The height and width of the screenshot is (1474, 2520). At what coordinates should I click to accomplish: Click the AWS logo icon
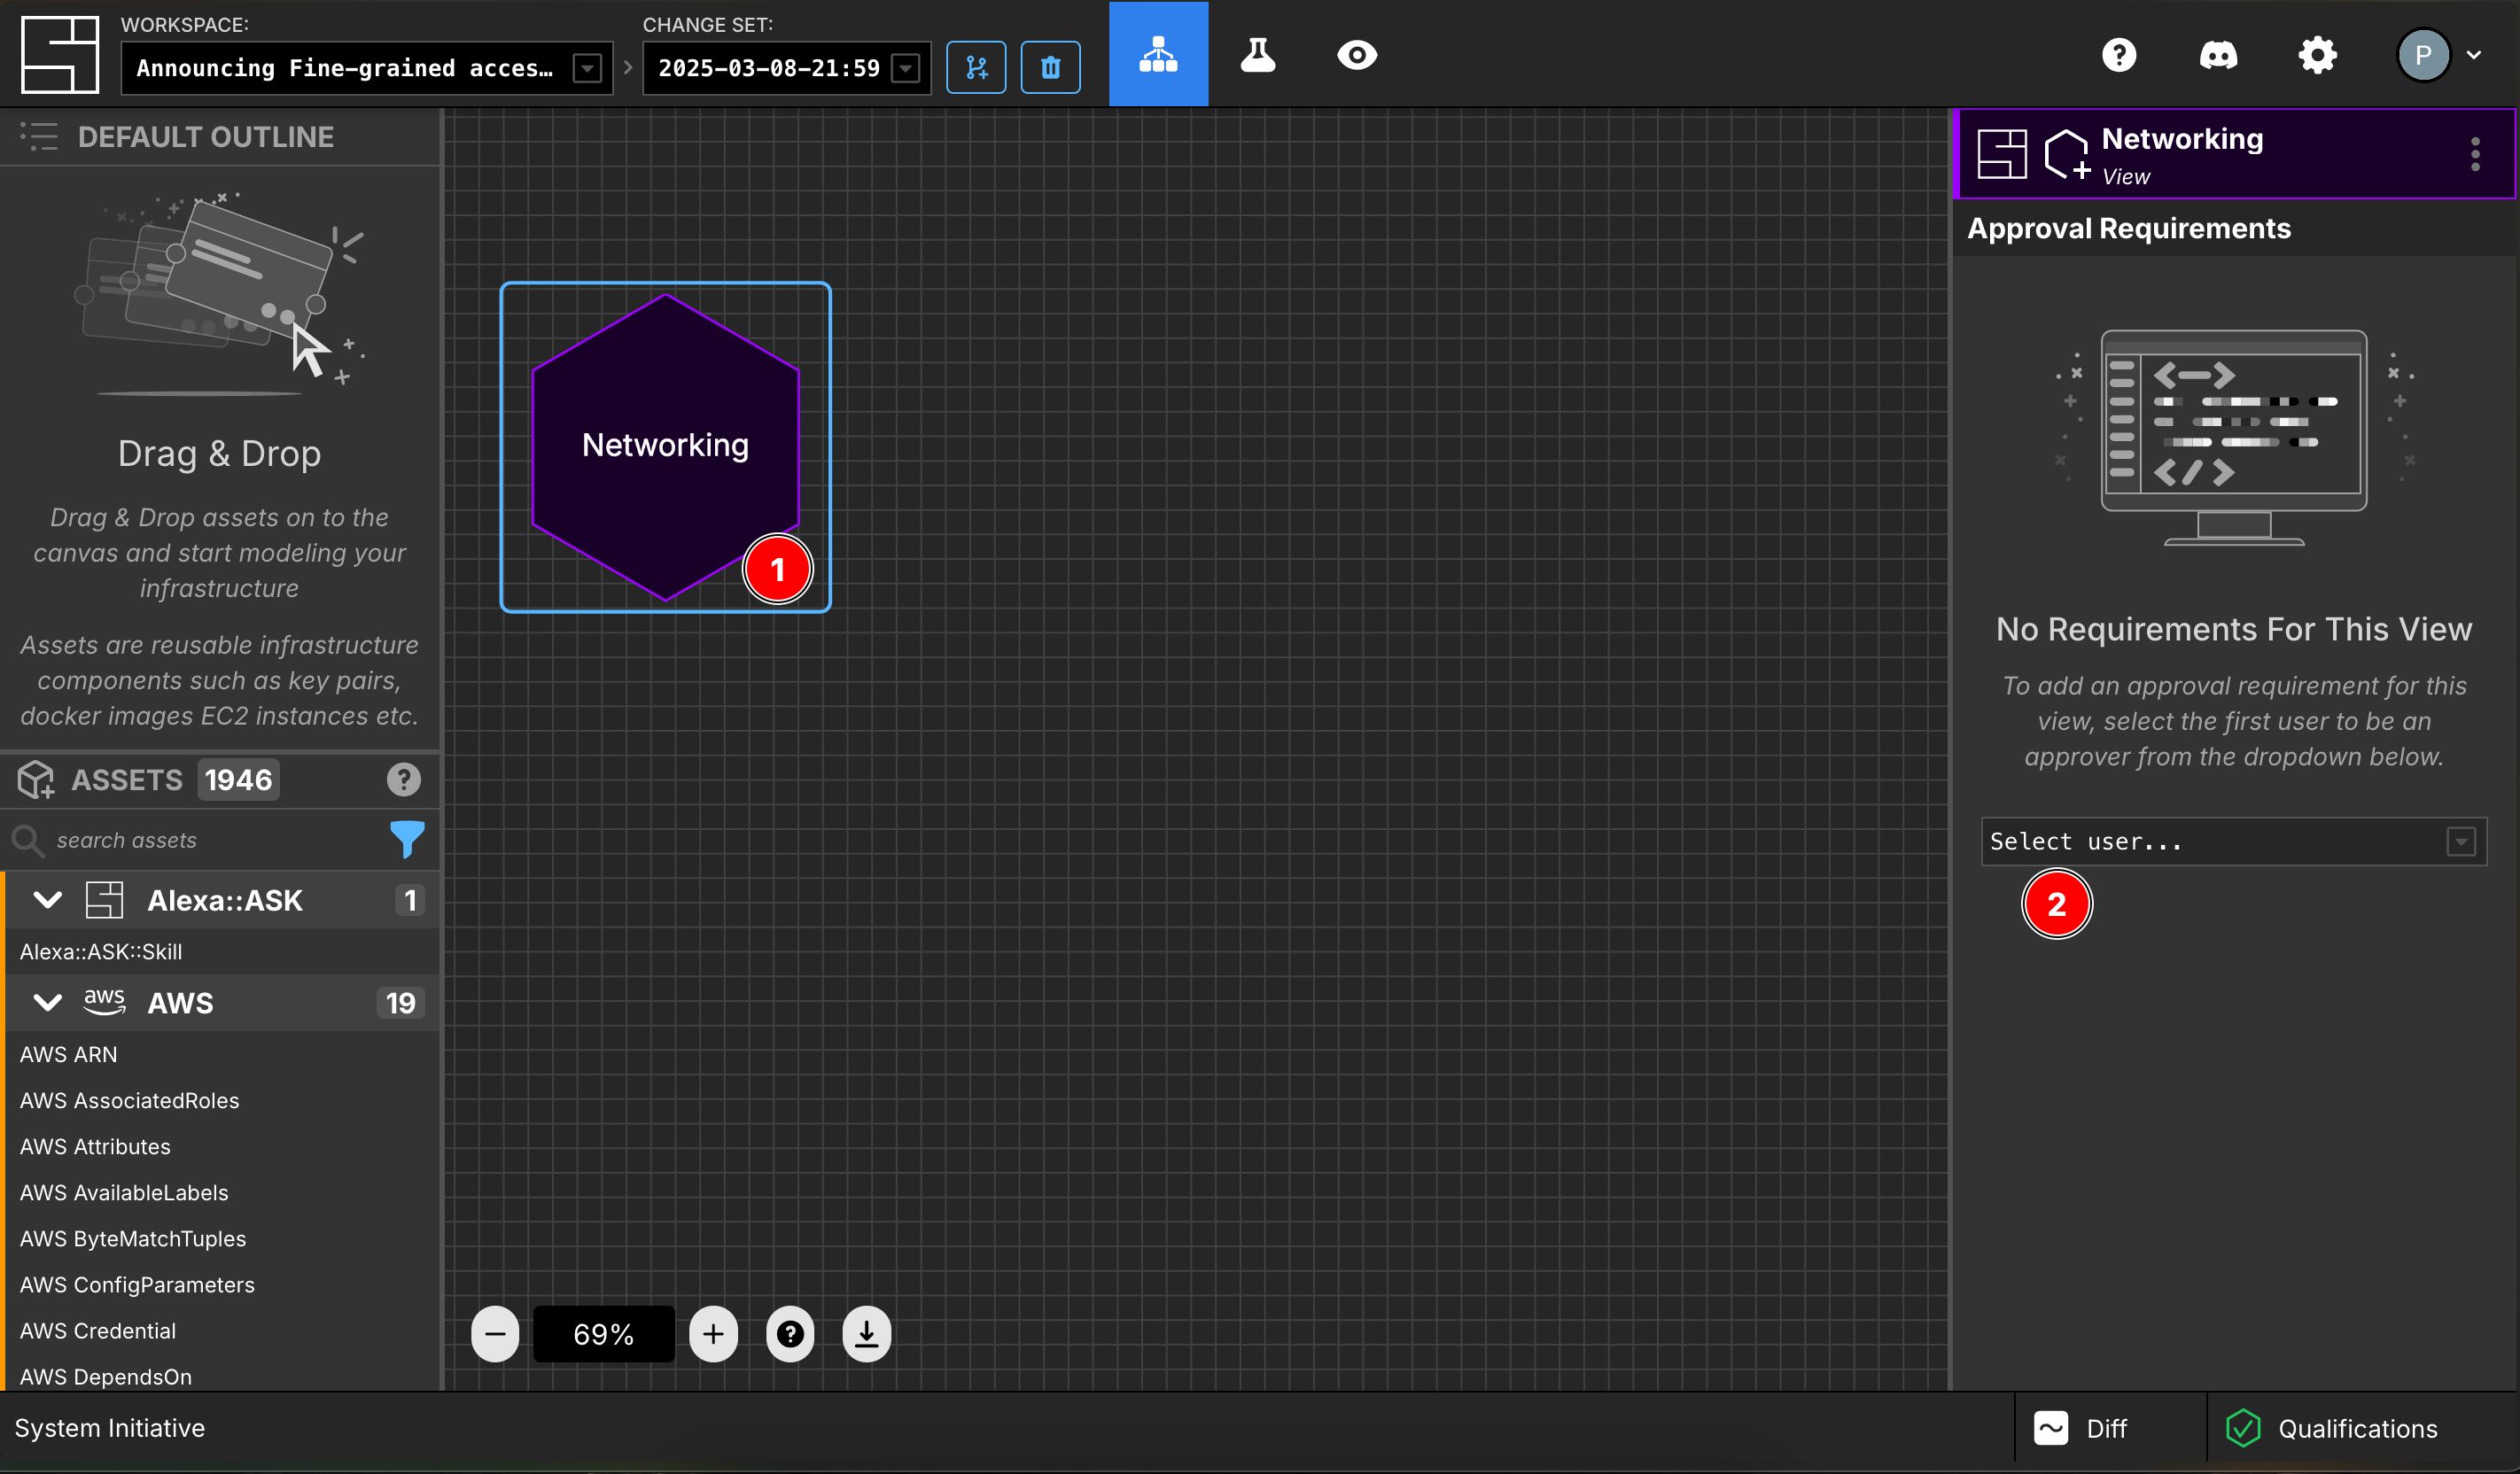[x=104, y=1002]
